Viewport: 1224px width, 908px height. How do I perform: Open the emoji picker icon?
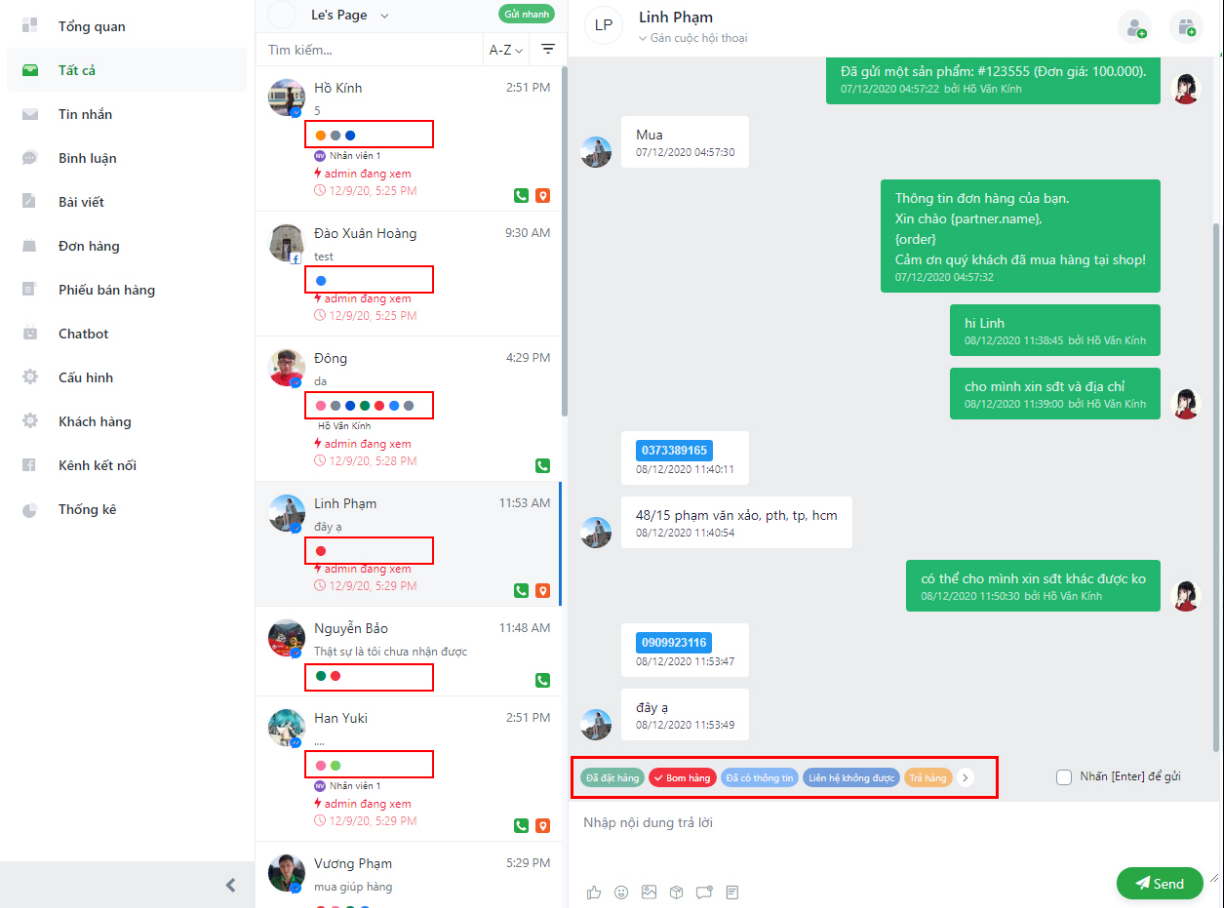621,892
